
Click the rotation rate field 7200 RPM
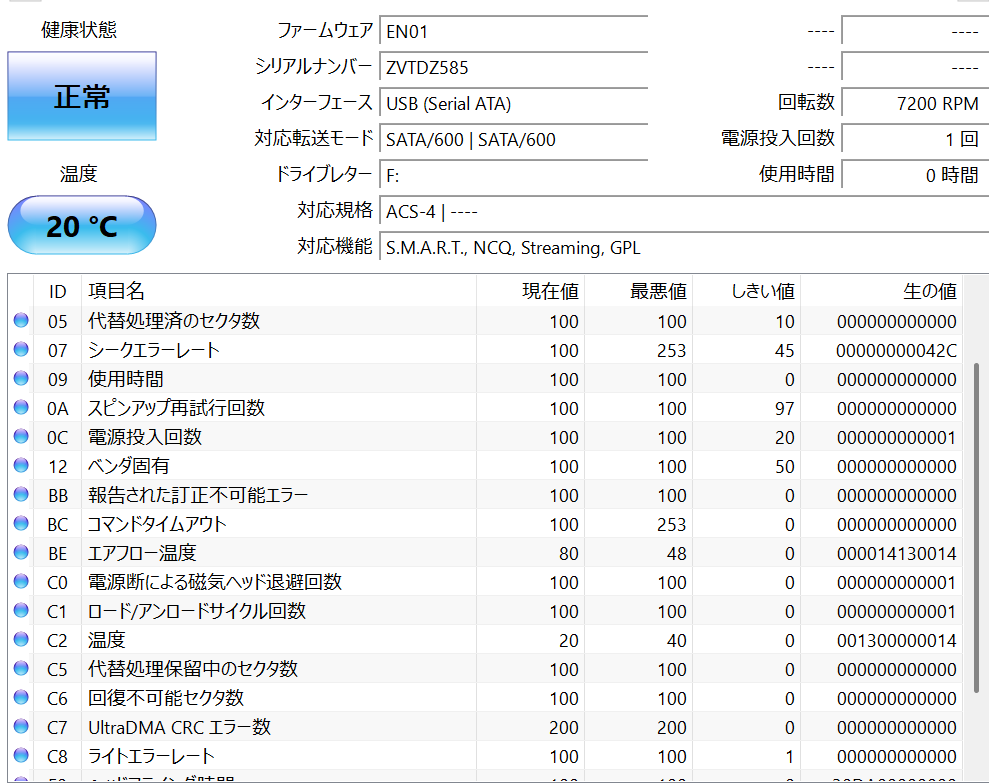pos(915,103)
